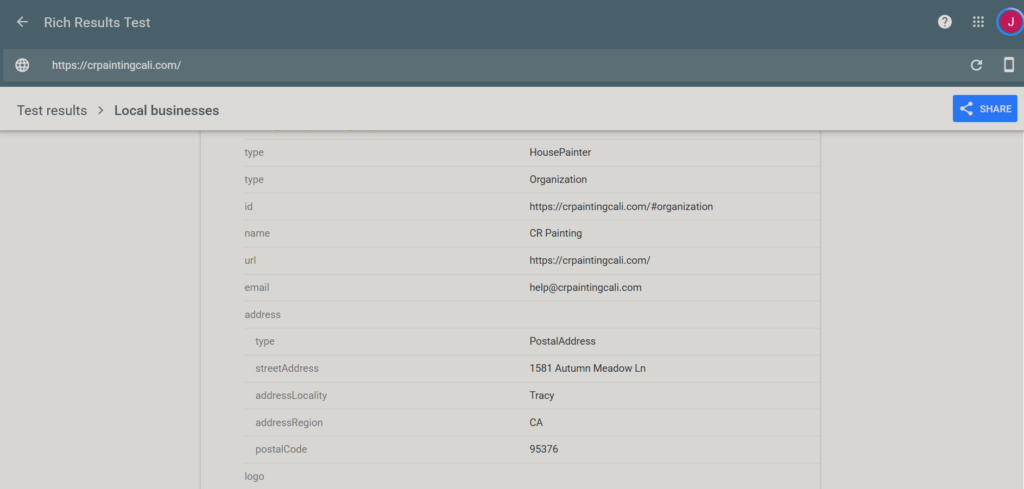This screenshot has width=1024, height=489.
Task: Click the streetAddress label
Action: [x=287, y=368]
